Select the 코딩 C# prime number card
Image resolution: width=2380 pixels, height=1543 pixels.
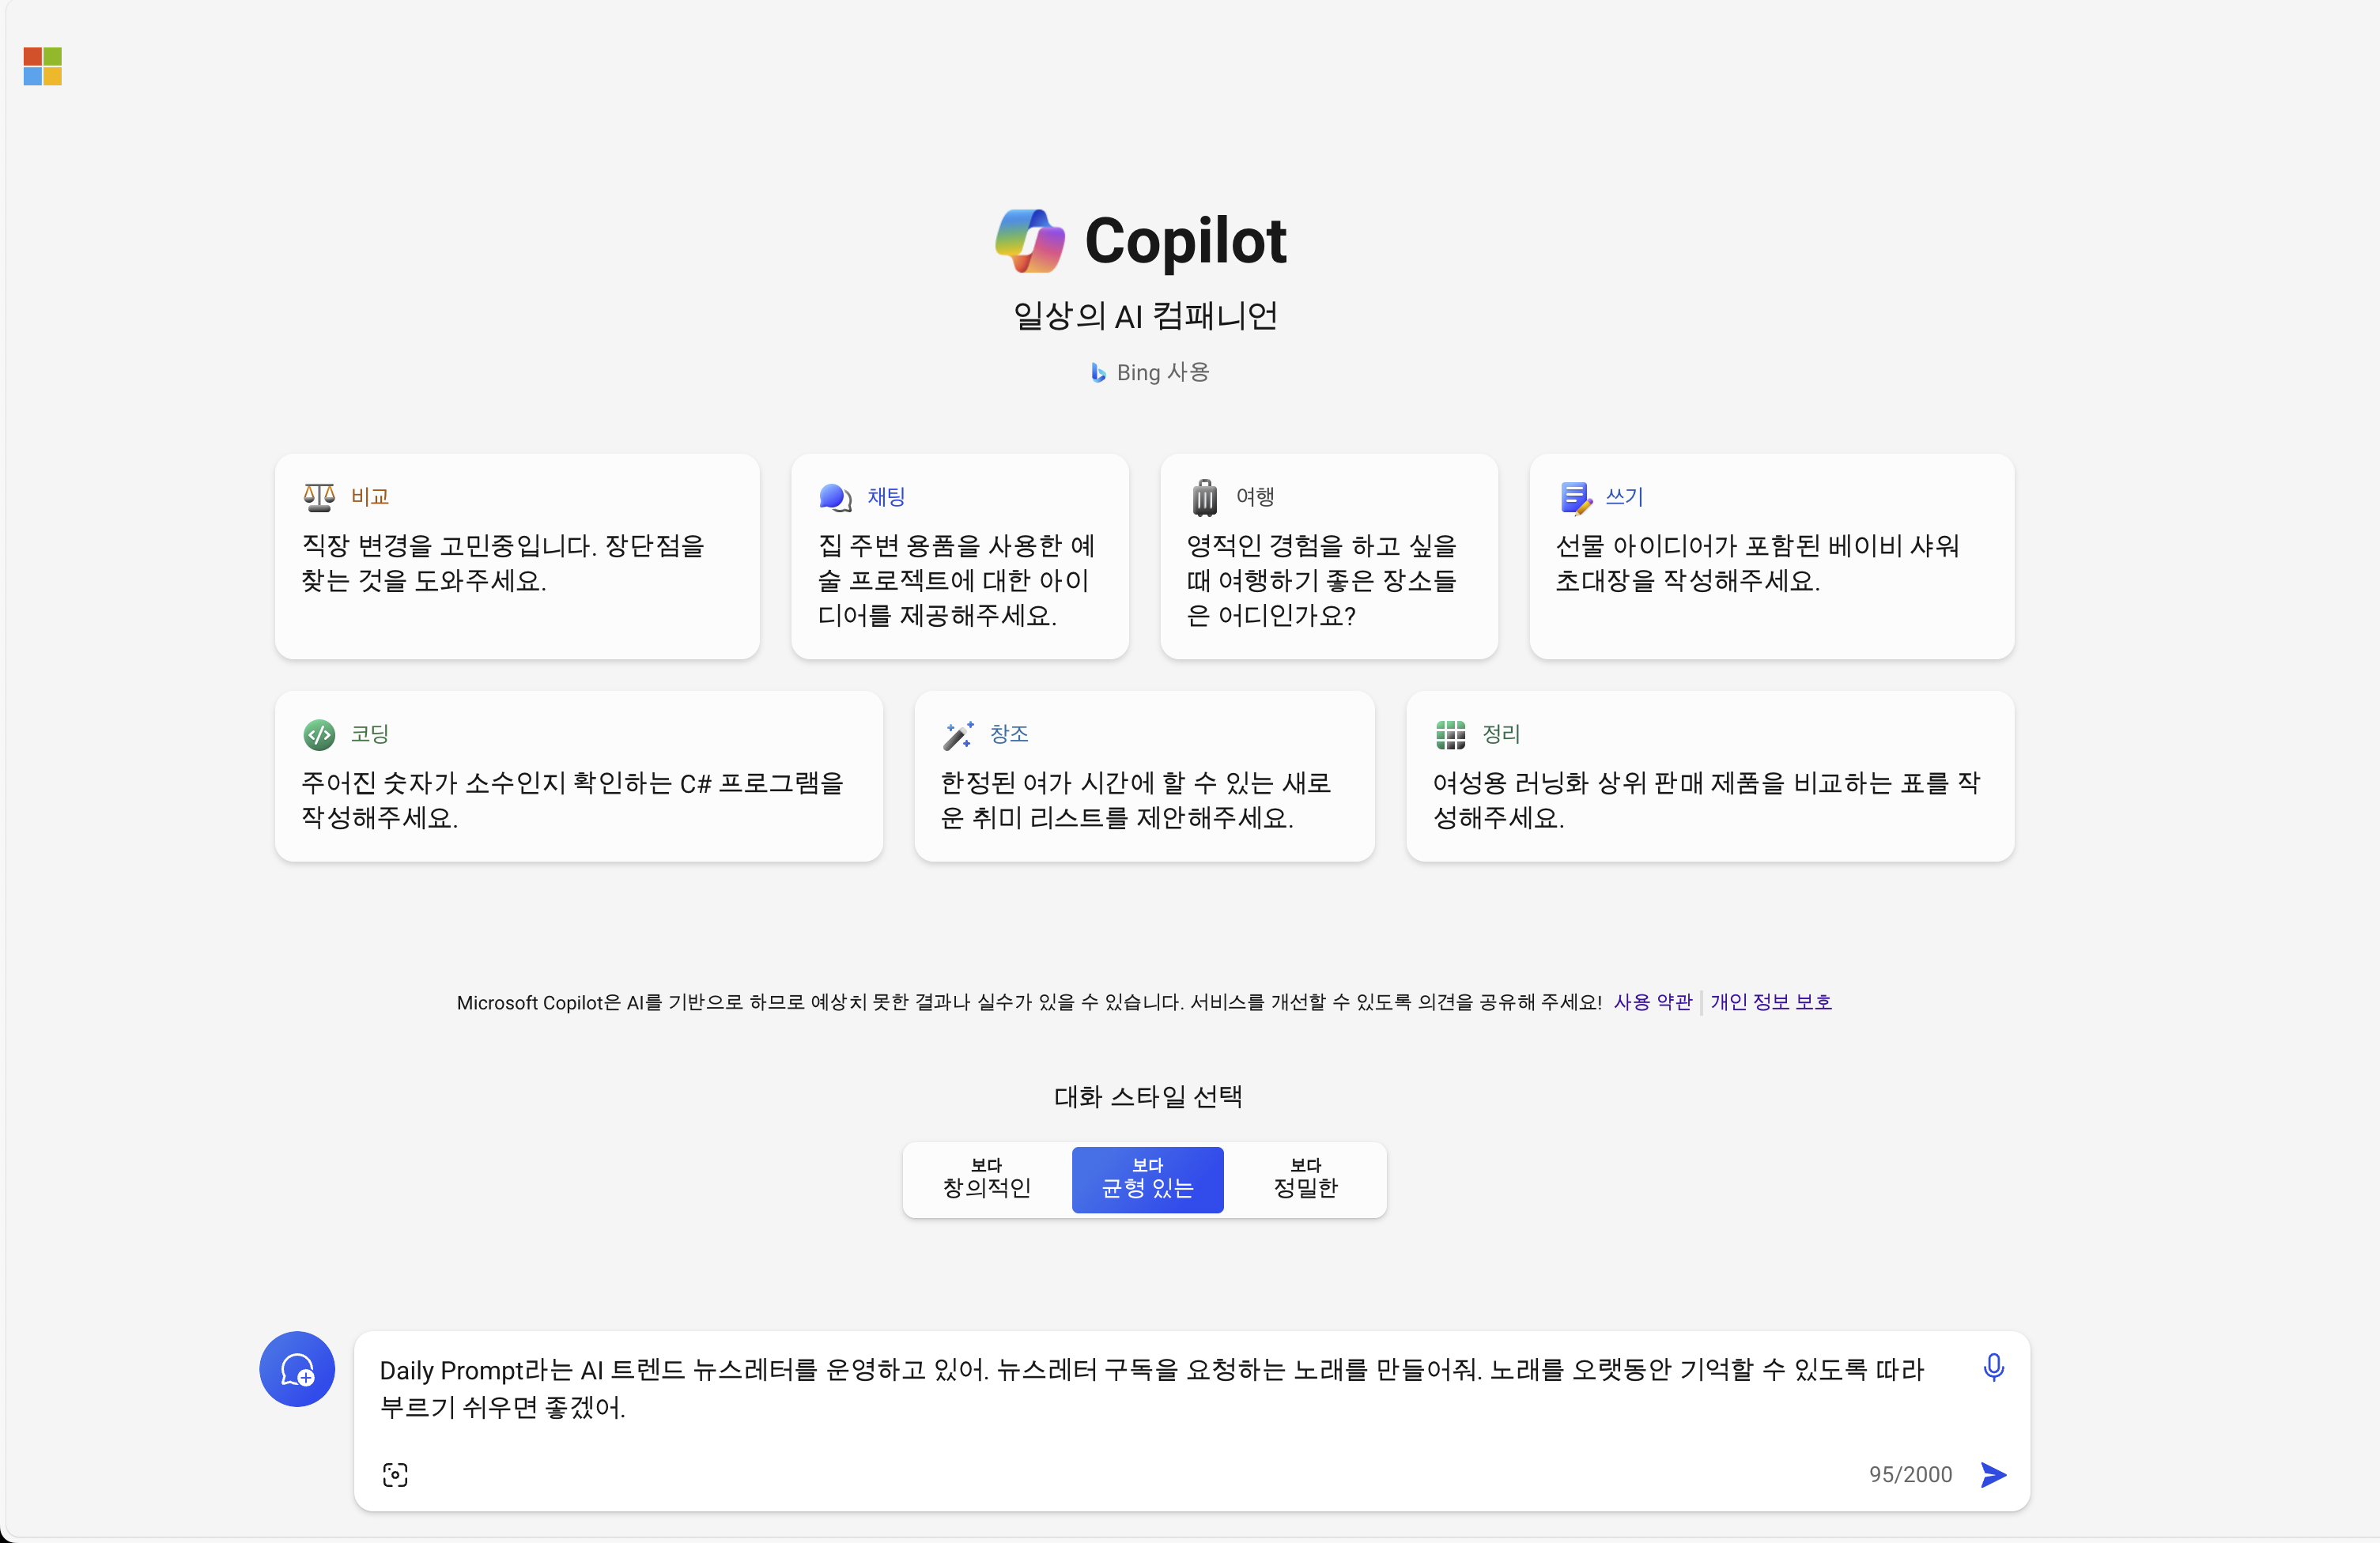[x=579, y=776]
